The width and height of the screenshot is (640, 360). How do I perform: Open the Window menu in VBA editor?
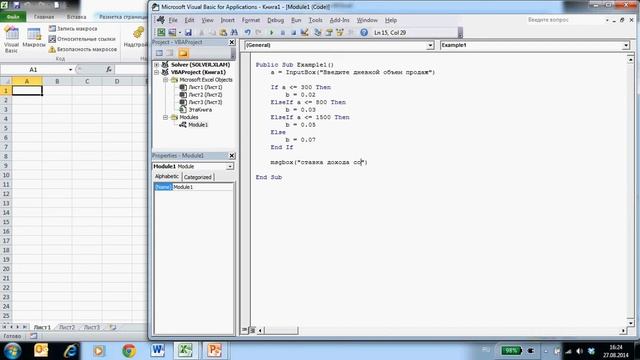pos(367,20)
